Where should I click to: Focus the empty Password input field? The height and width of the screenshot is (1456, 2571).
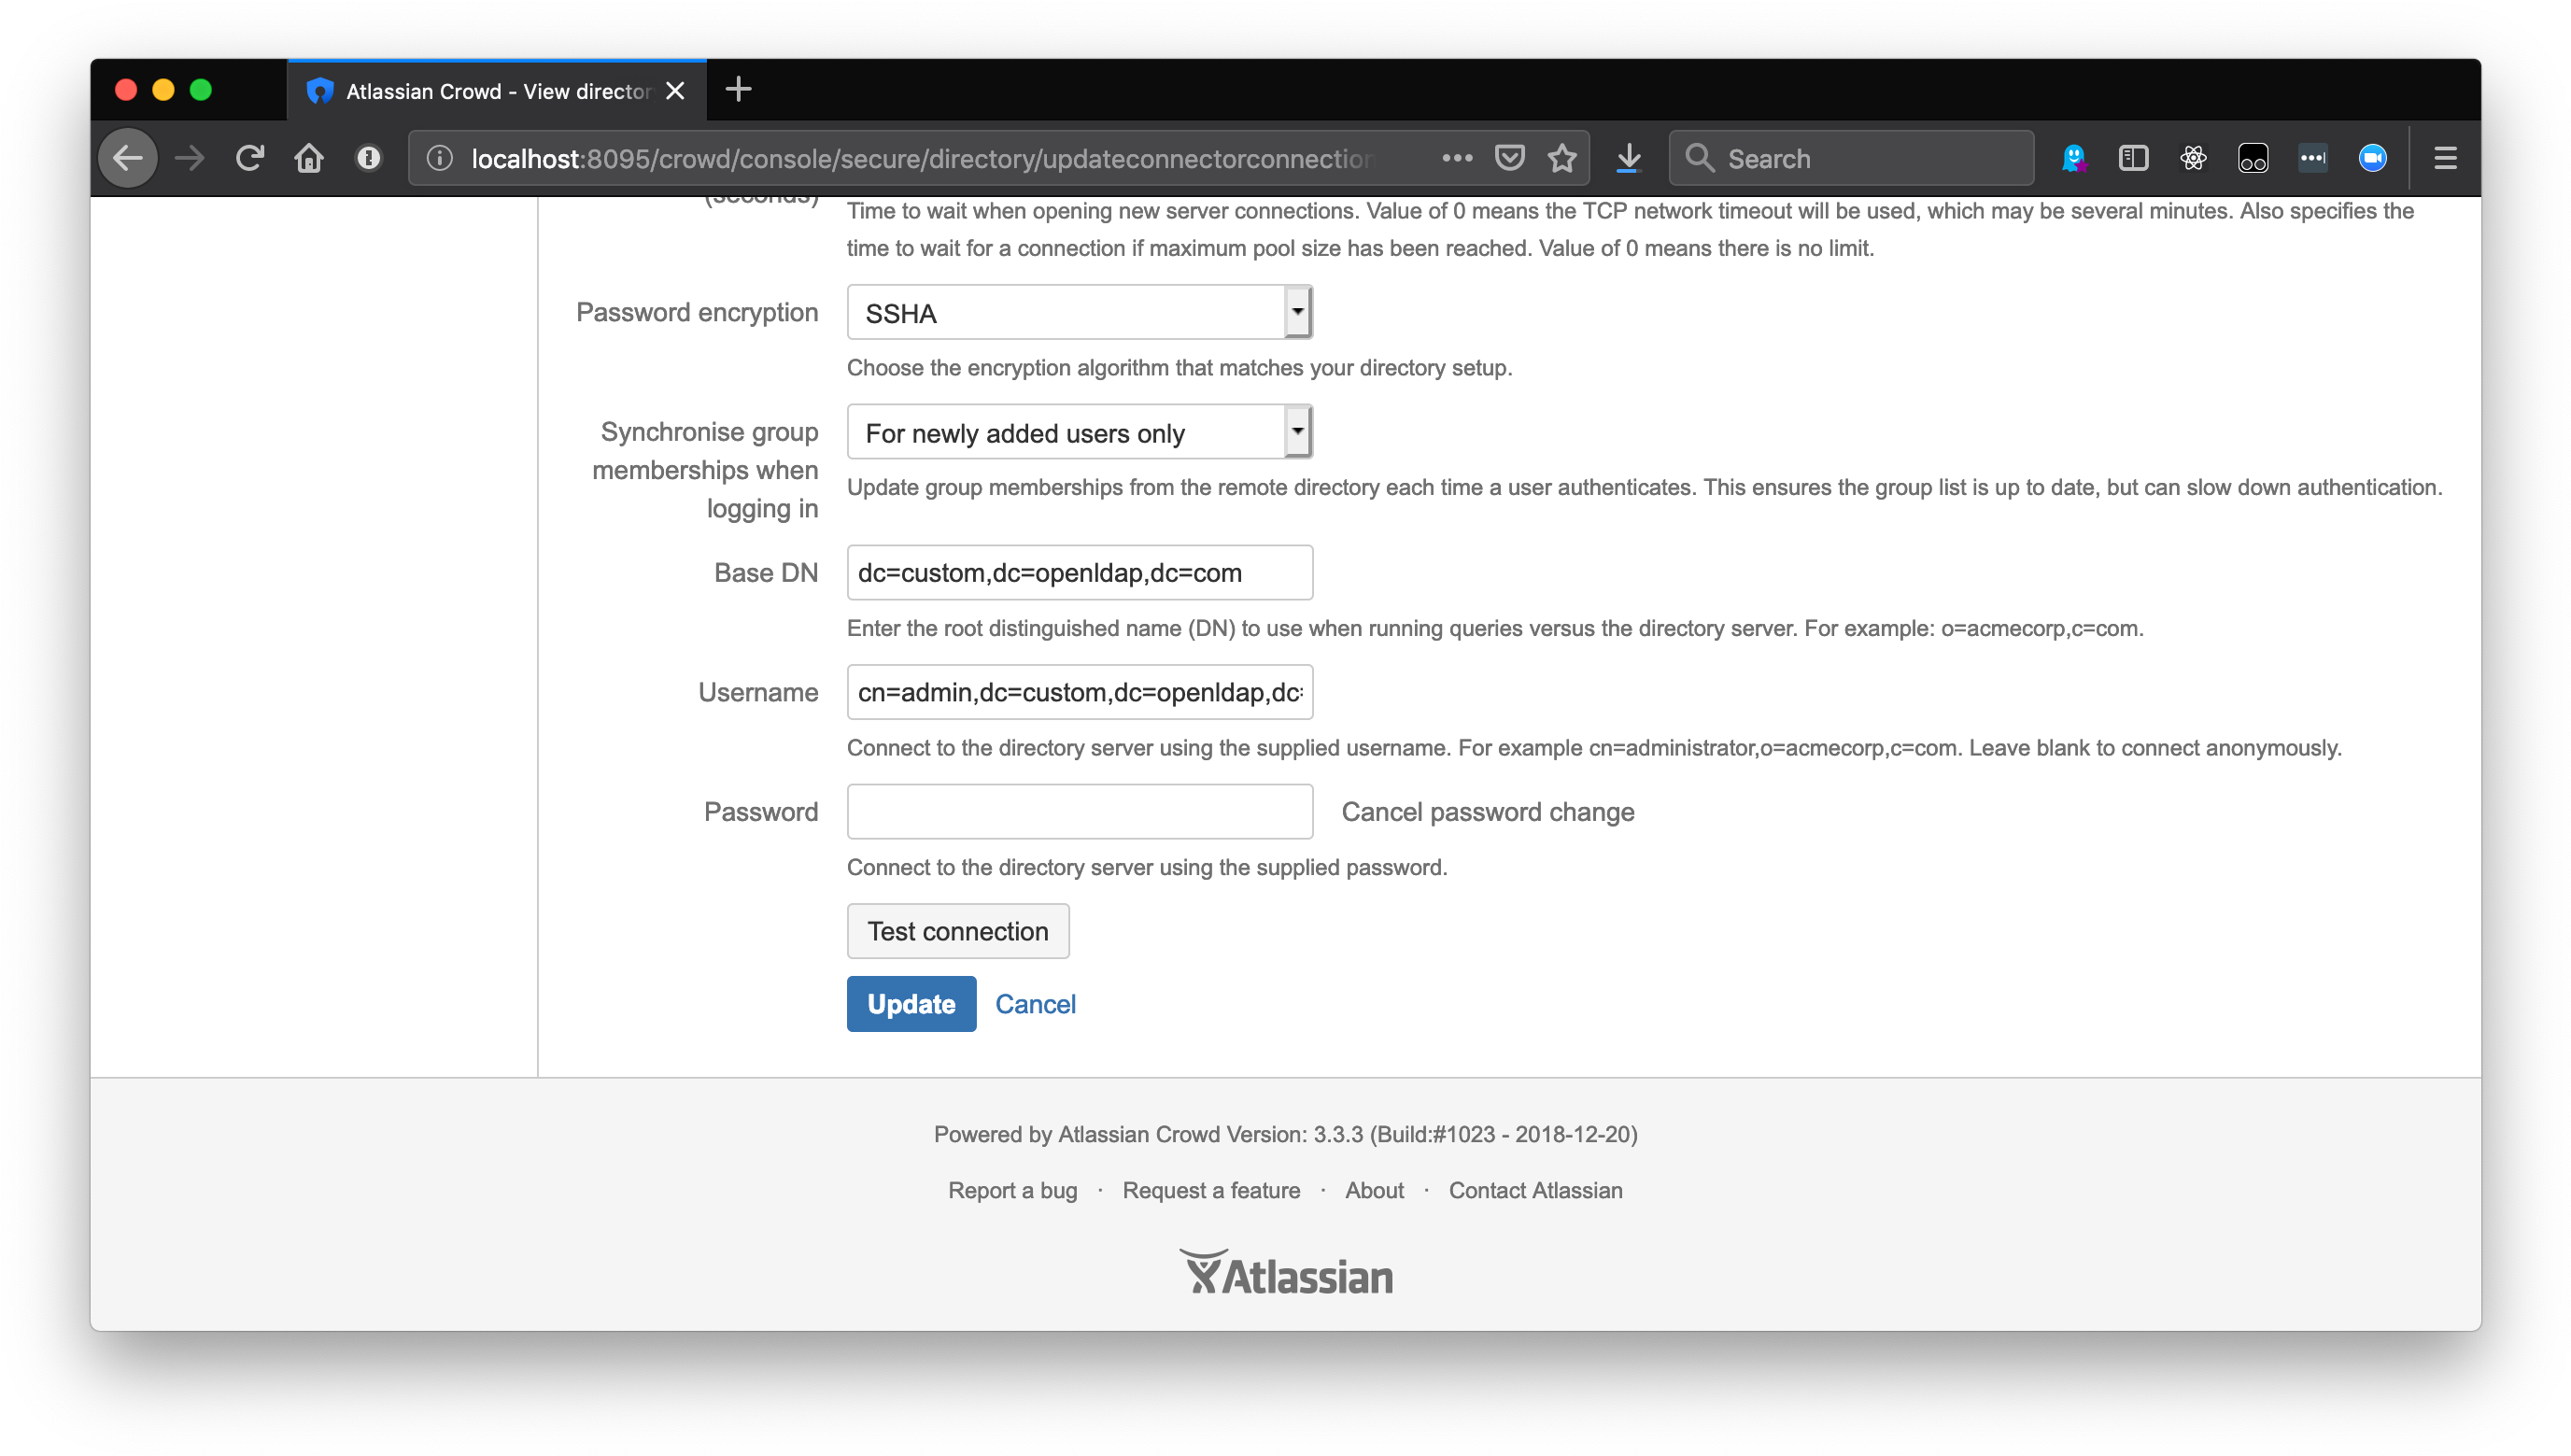pyautogui.click(x=1079, y=811)
